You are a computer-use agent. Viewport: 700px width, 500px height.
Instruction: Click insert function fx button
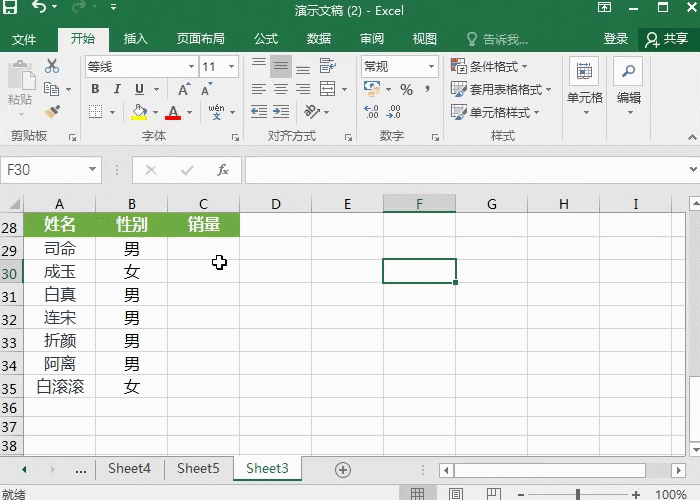[223, 170]
